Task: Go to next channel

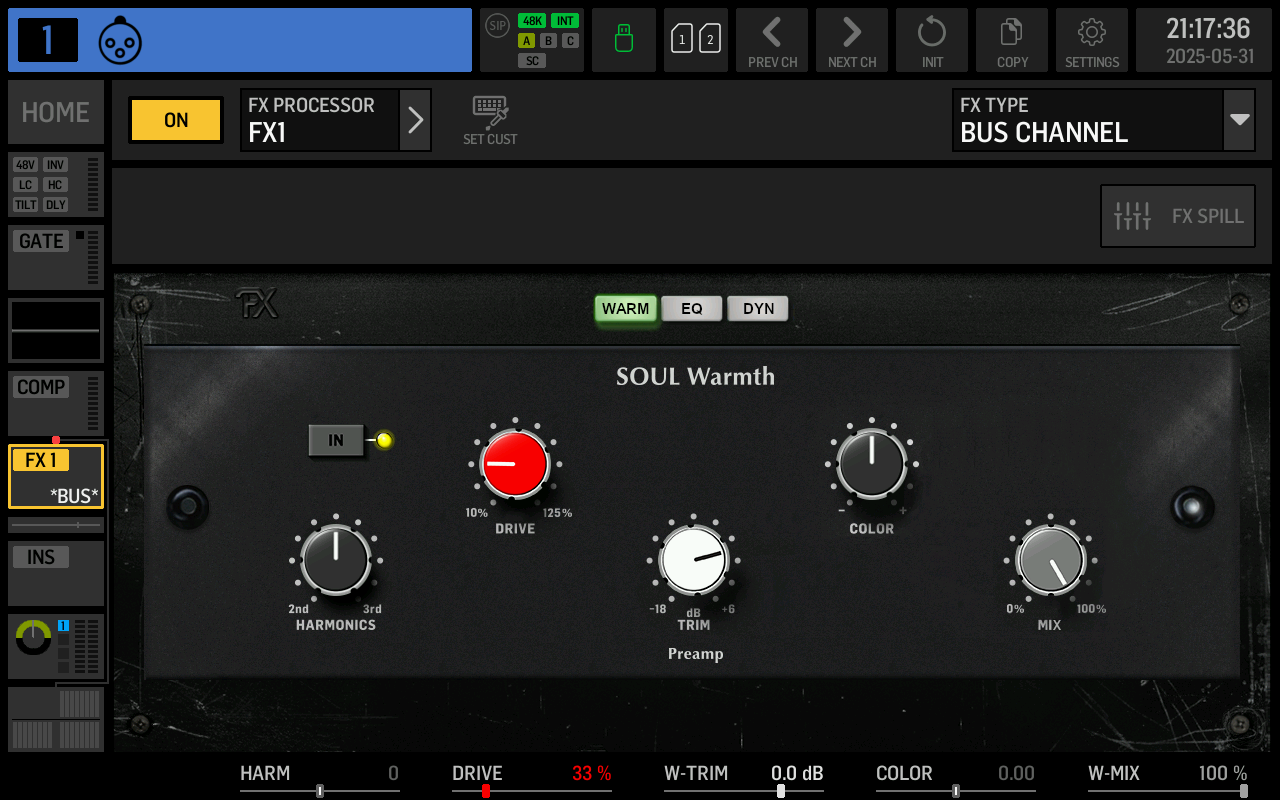Action: pos(852,40)
